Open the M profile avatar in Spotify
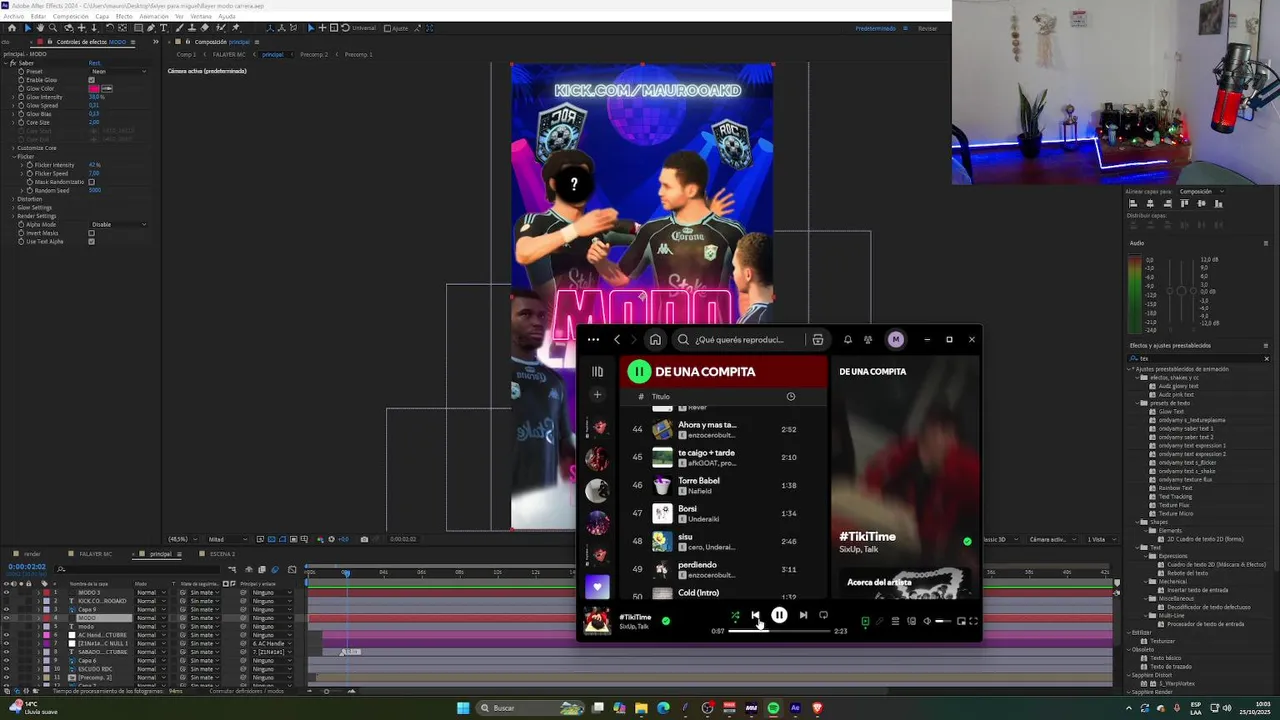 pos(896,340)
